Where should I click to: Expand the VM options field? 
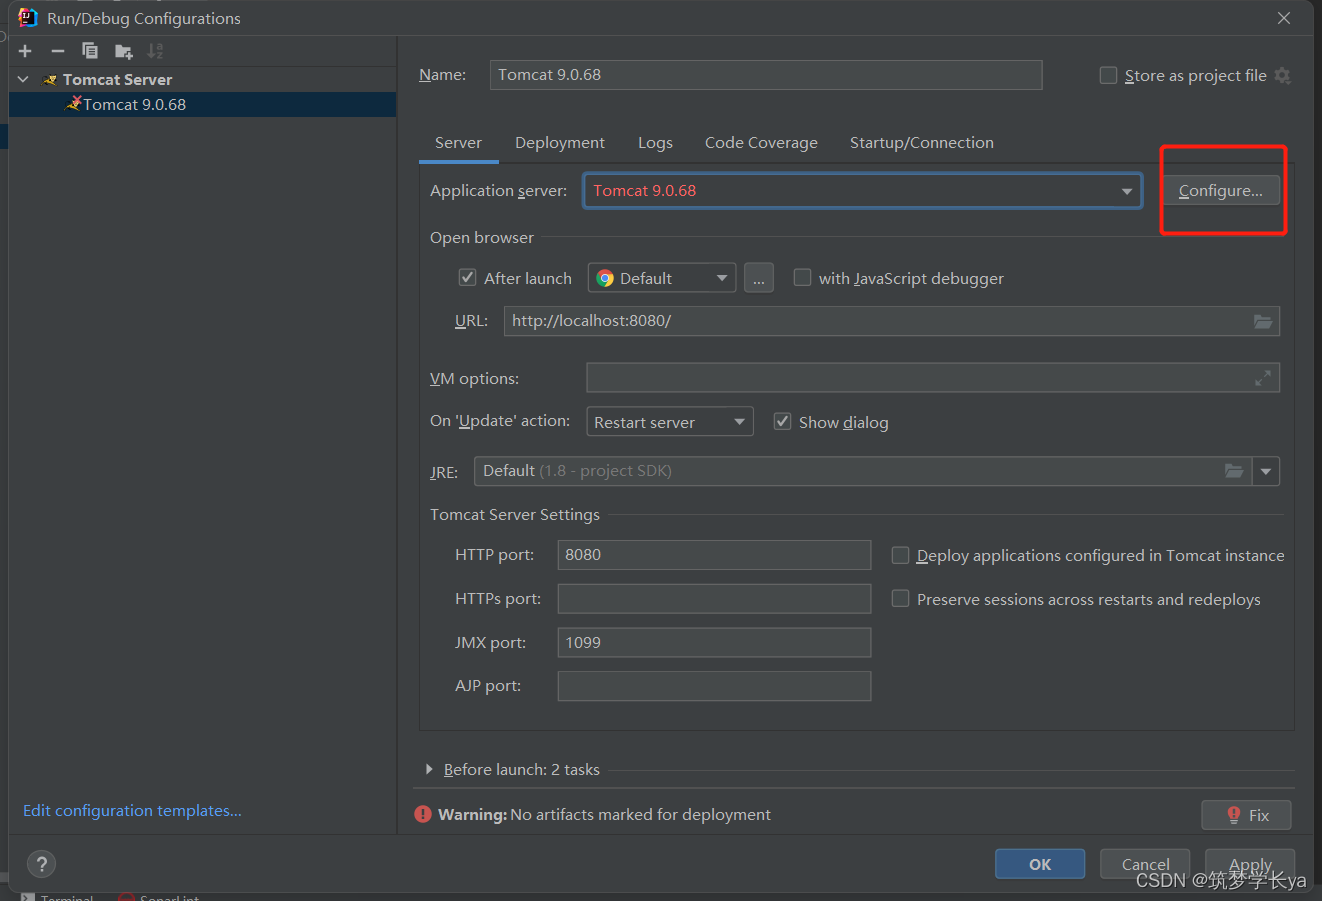click(1263, 378)
